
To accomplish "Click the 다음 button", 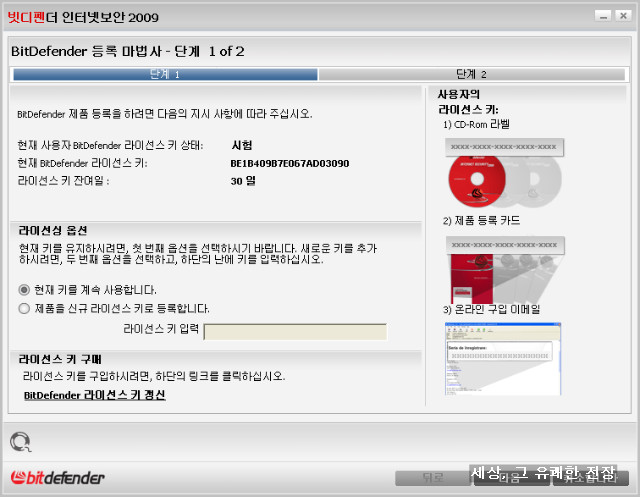I will tap(511, 478).
